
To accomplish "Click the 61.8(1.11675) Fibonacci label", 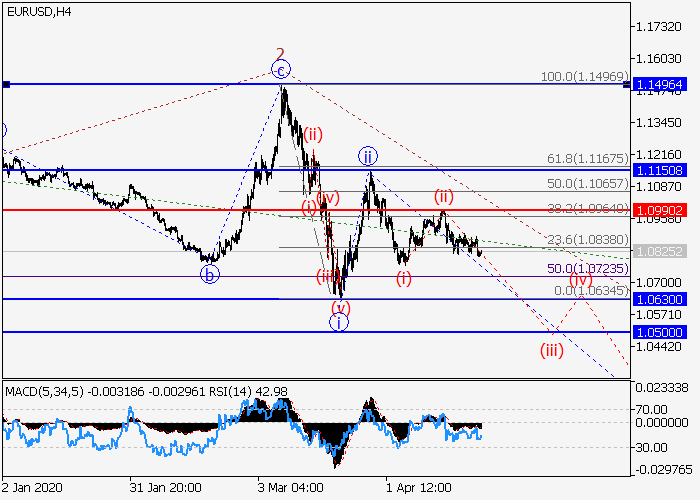I will [x=586, y=159].
